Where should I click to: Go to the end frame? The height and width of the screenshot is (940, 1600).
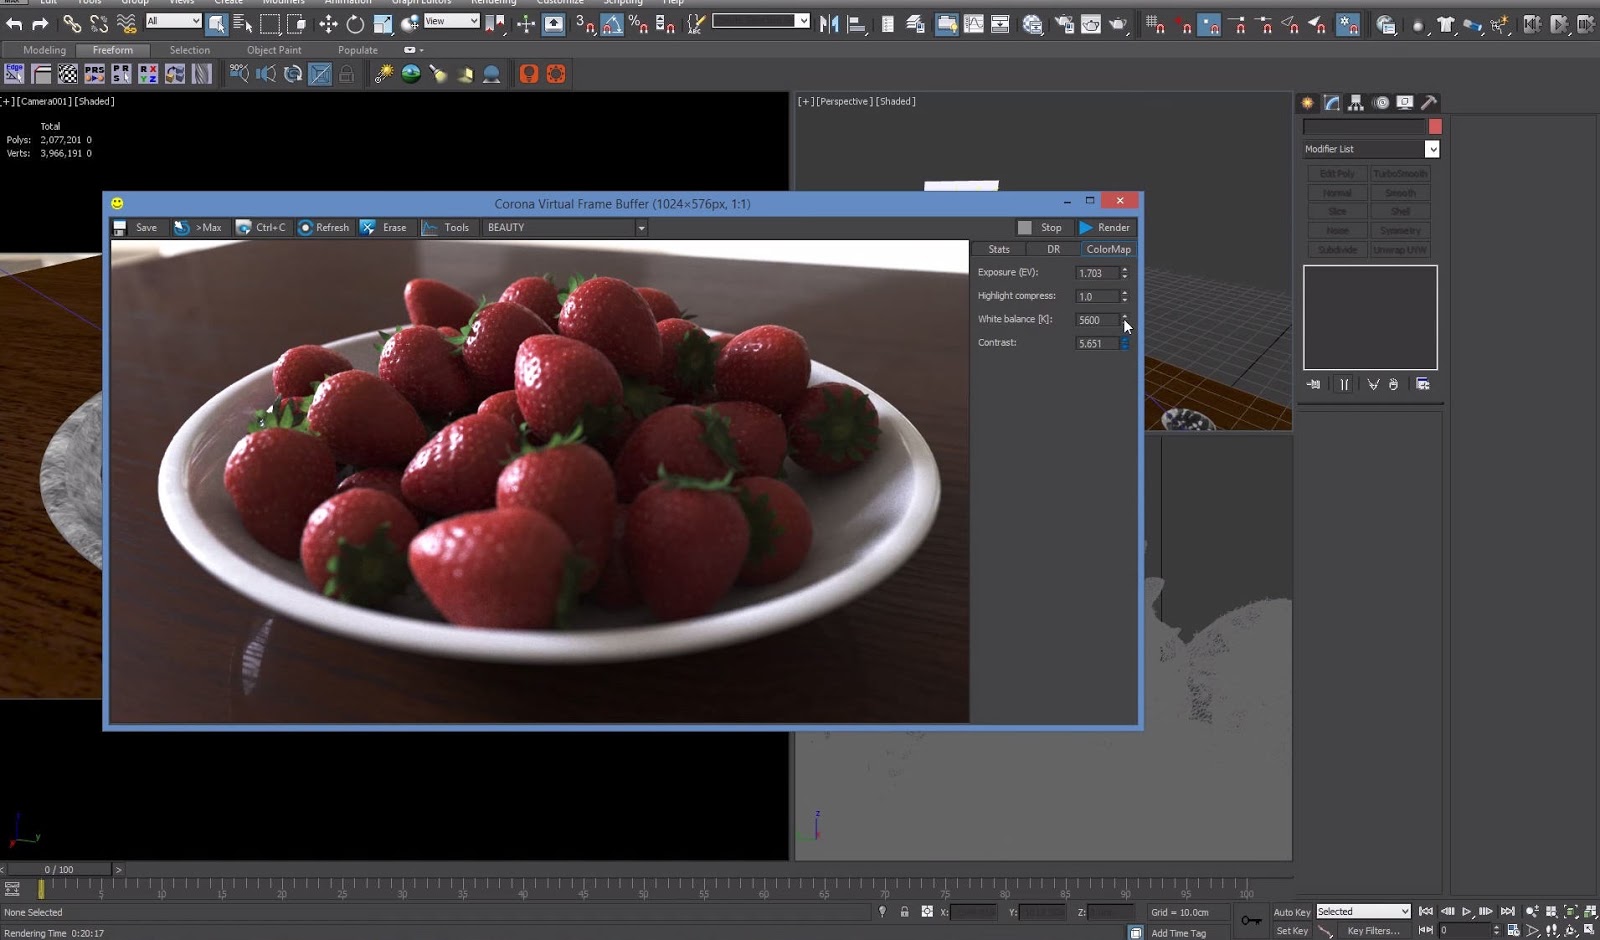coord(1508,912)
